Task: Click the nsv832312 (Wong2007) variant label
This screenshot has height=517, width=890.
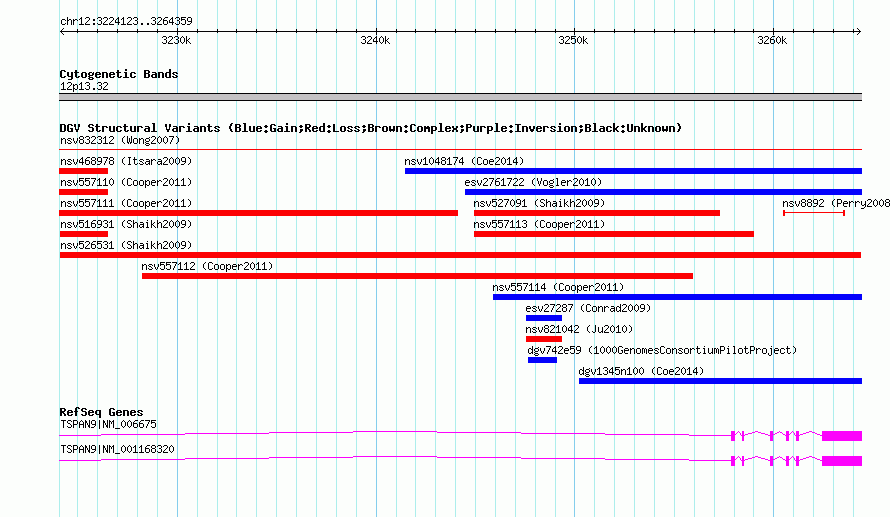Action: pyautogui.click(x=120, y=140)
